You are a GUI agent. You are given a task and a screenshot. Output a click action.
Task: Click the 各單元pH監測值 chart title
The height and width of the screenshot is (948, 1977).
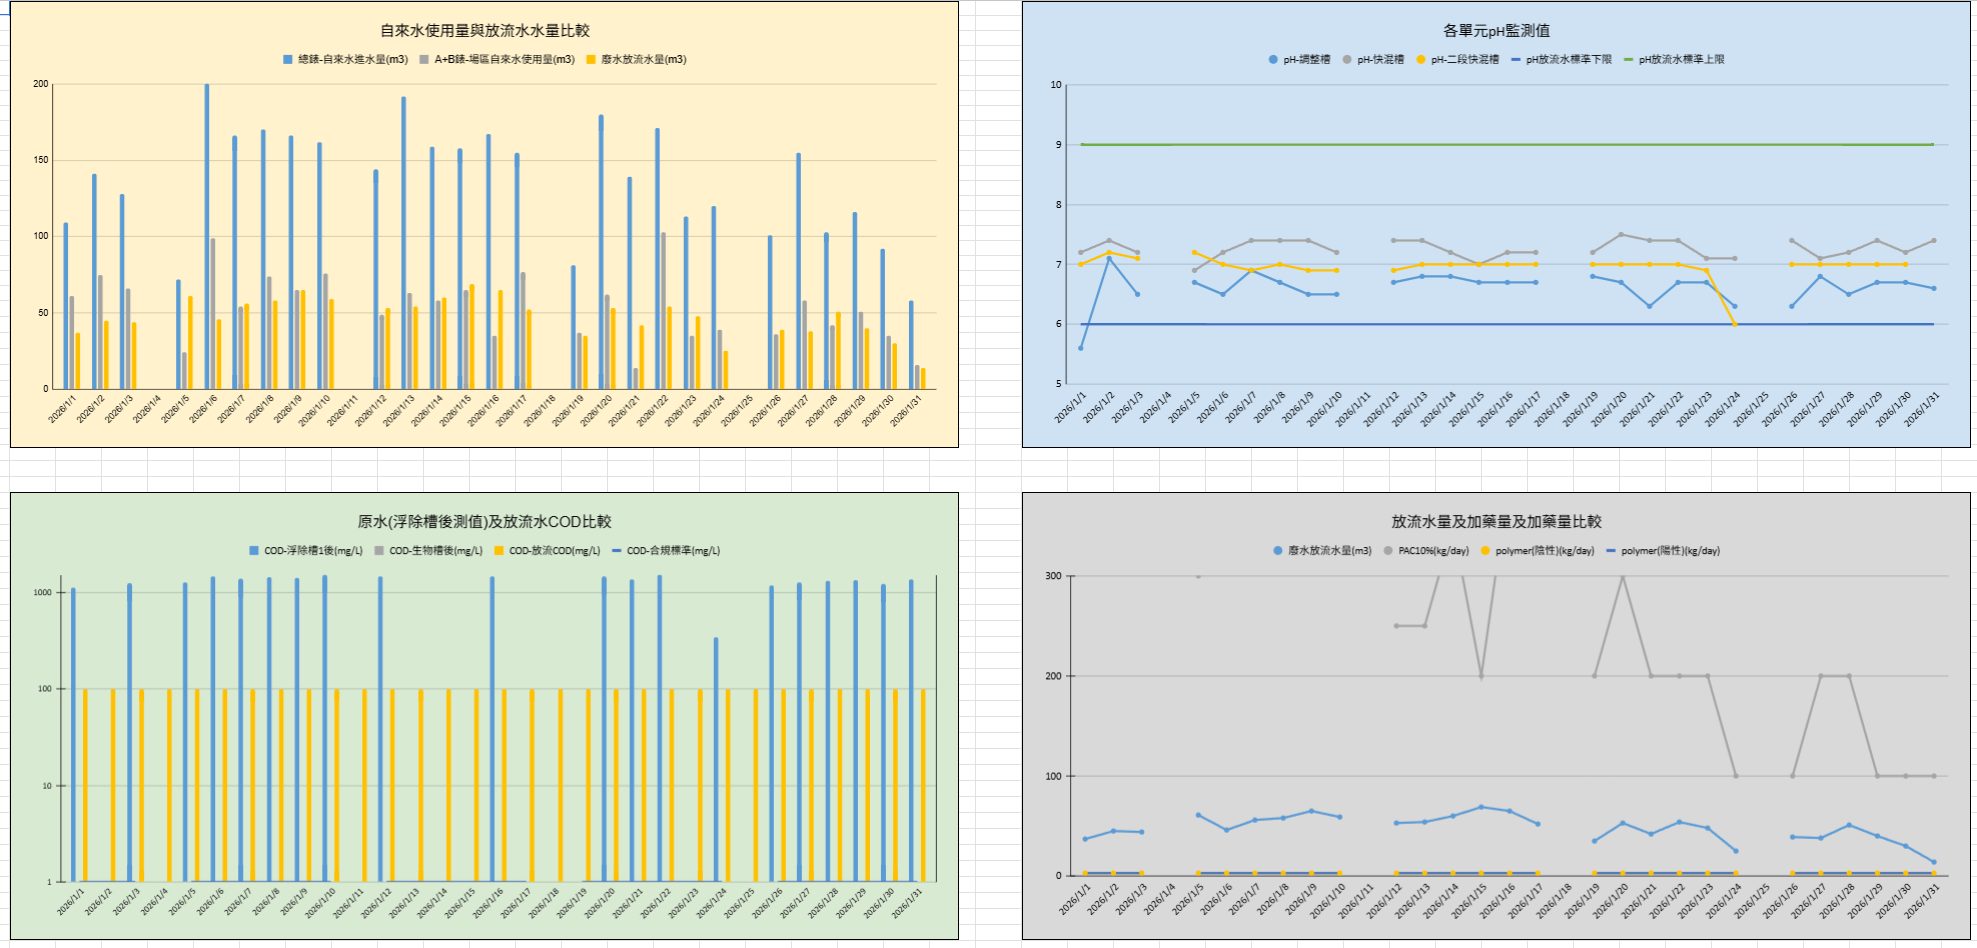click(x=1496, y=31)
